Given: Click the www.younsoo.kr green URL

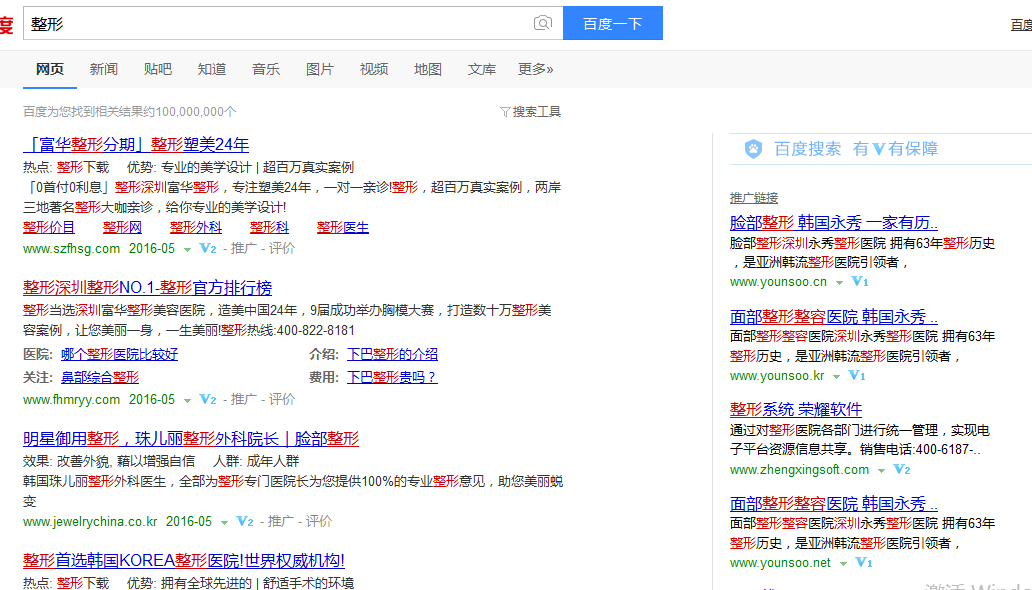Looking at the screenshot, I should pyautogui.click(x=777, y=375).
